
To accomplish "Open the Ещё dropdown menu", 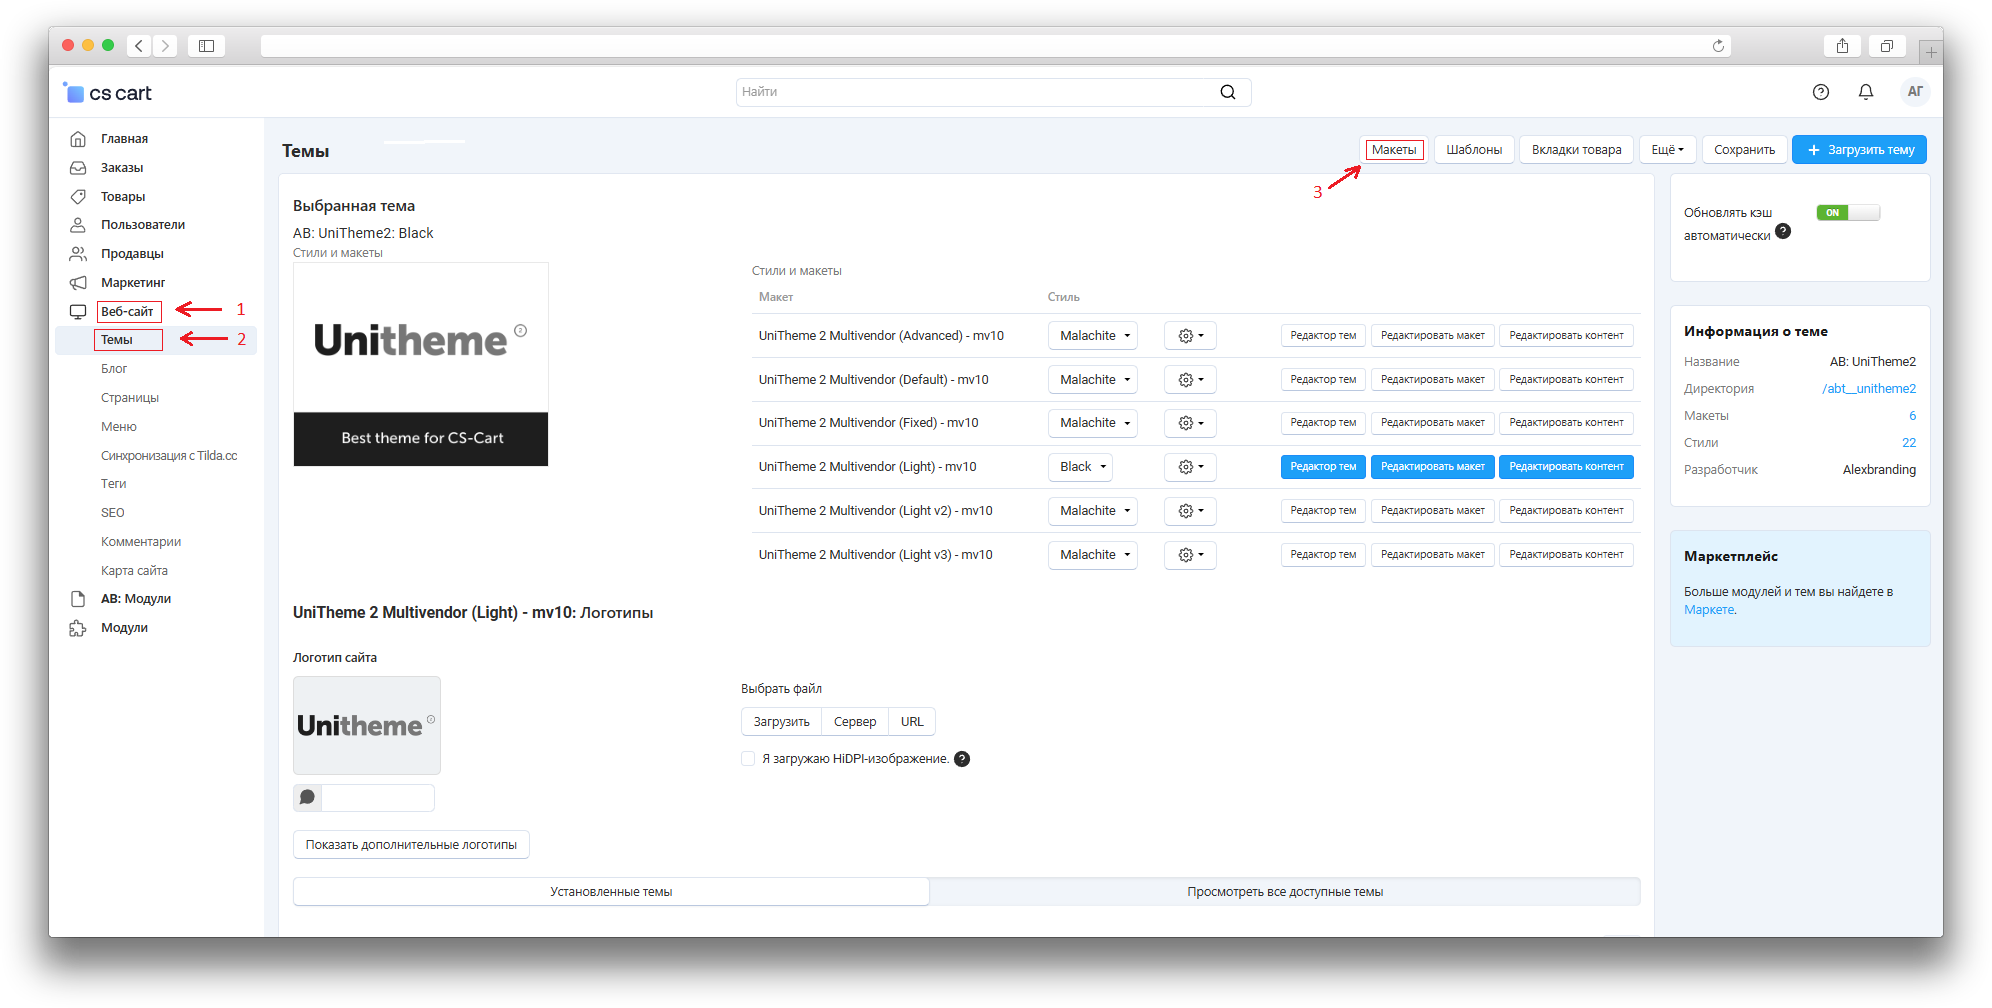I will (1667, 150).
